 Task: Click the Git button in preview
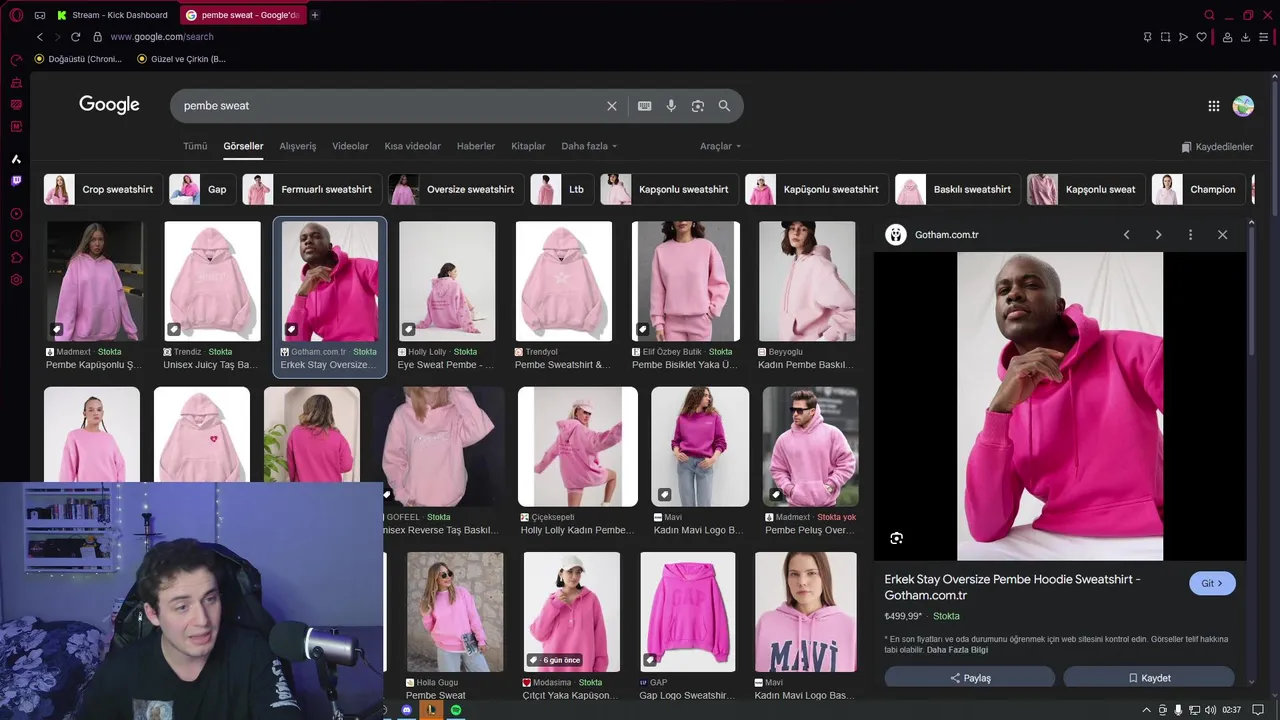pos(1212,583)
